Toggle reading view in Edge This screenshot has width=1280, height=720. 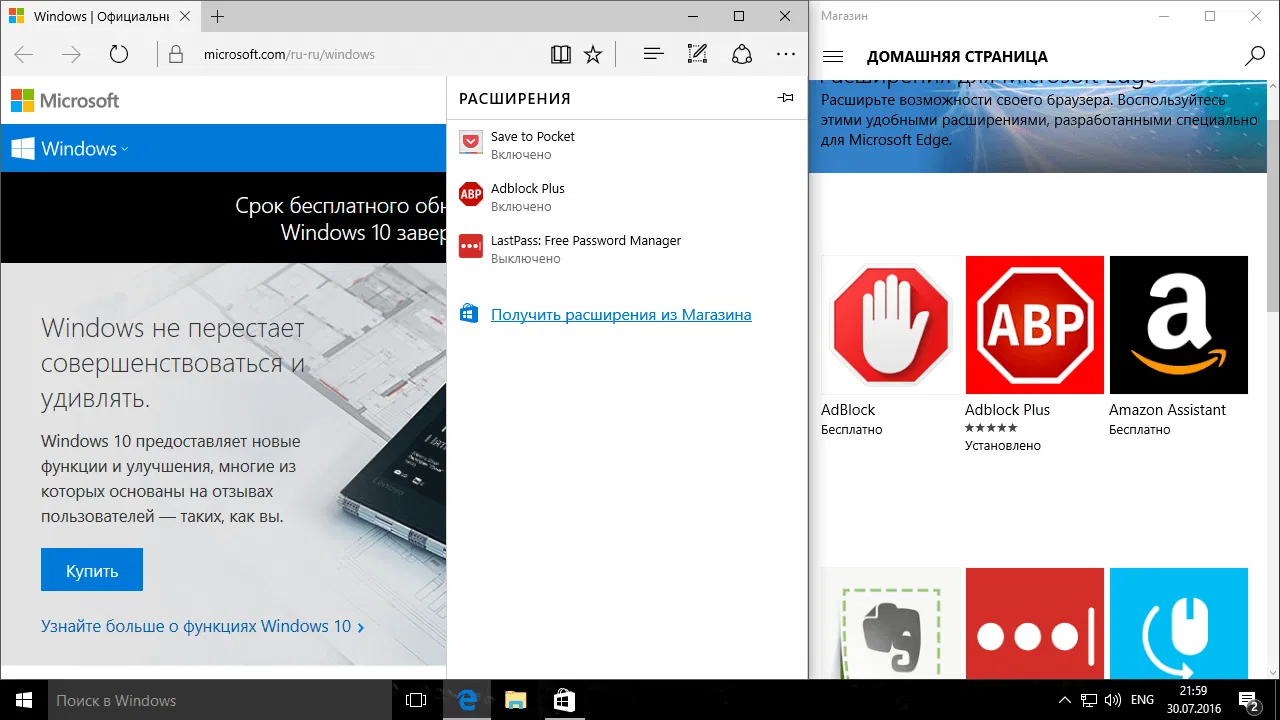click(561, 54)
